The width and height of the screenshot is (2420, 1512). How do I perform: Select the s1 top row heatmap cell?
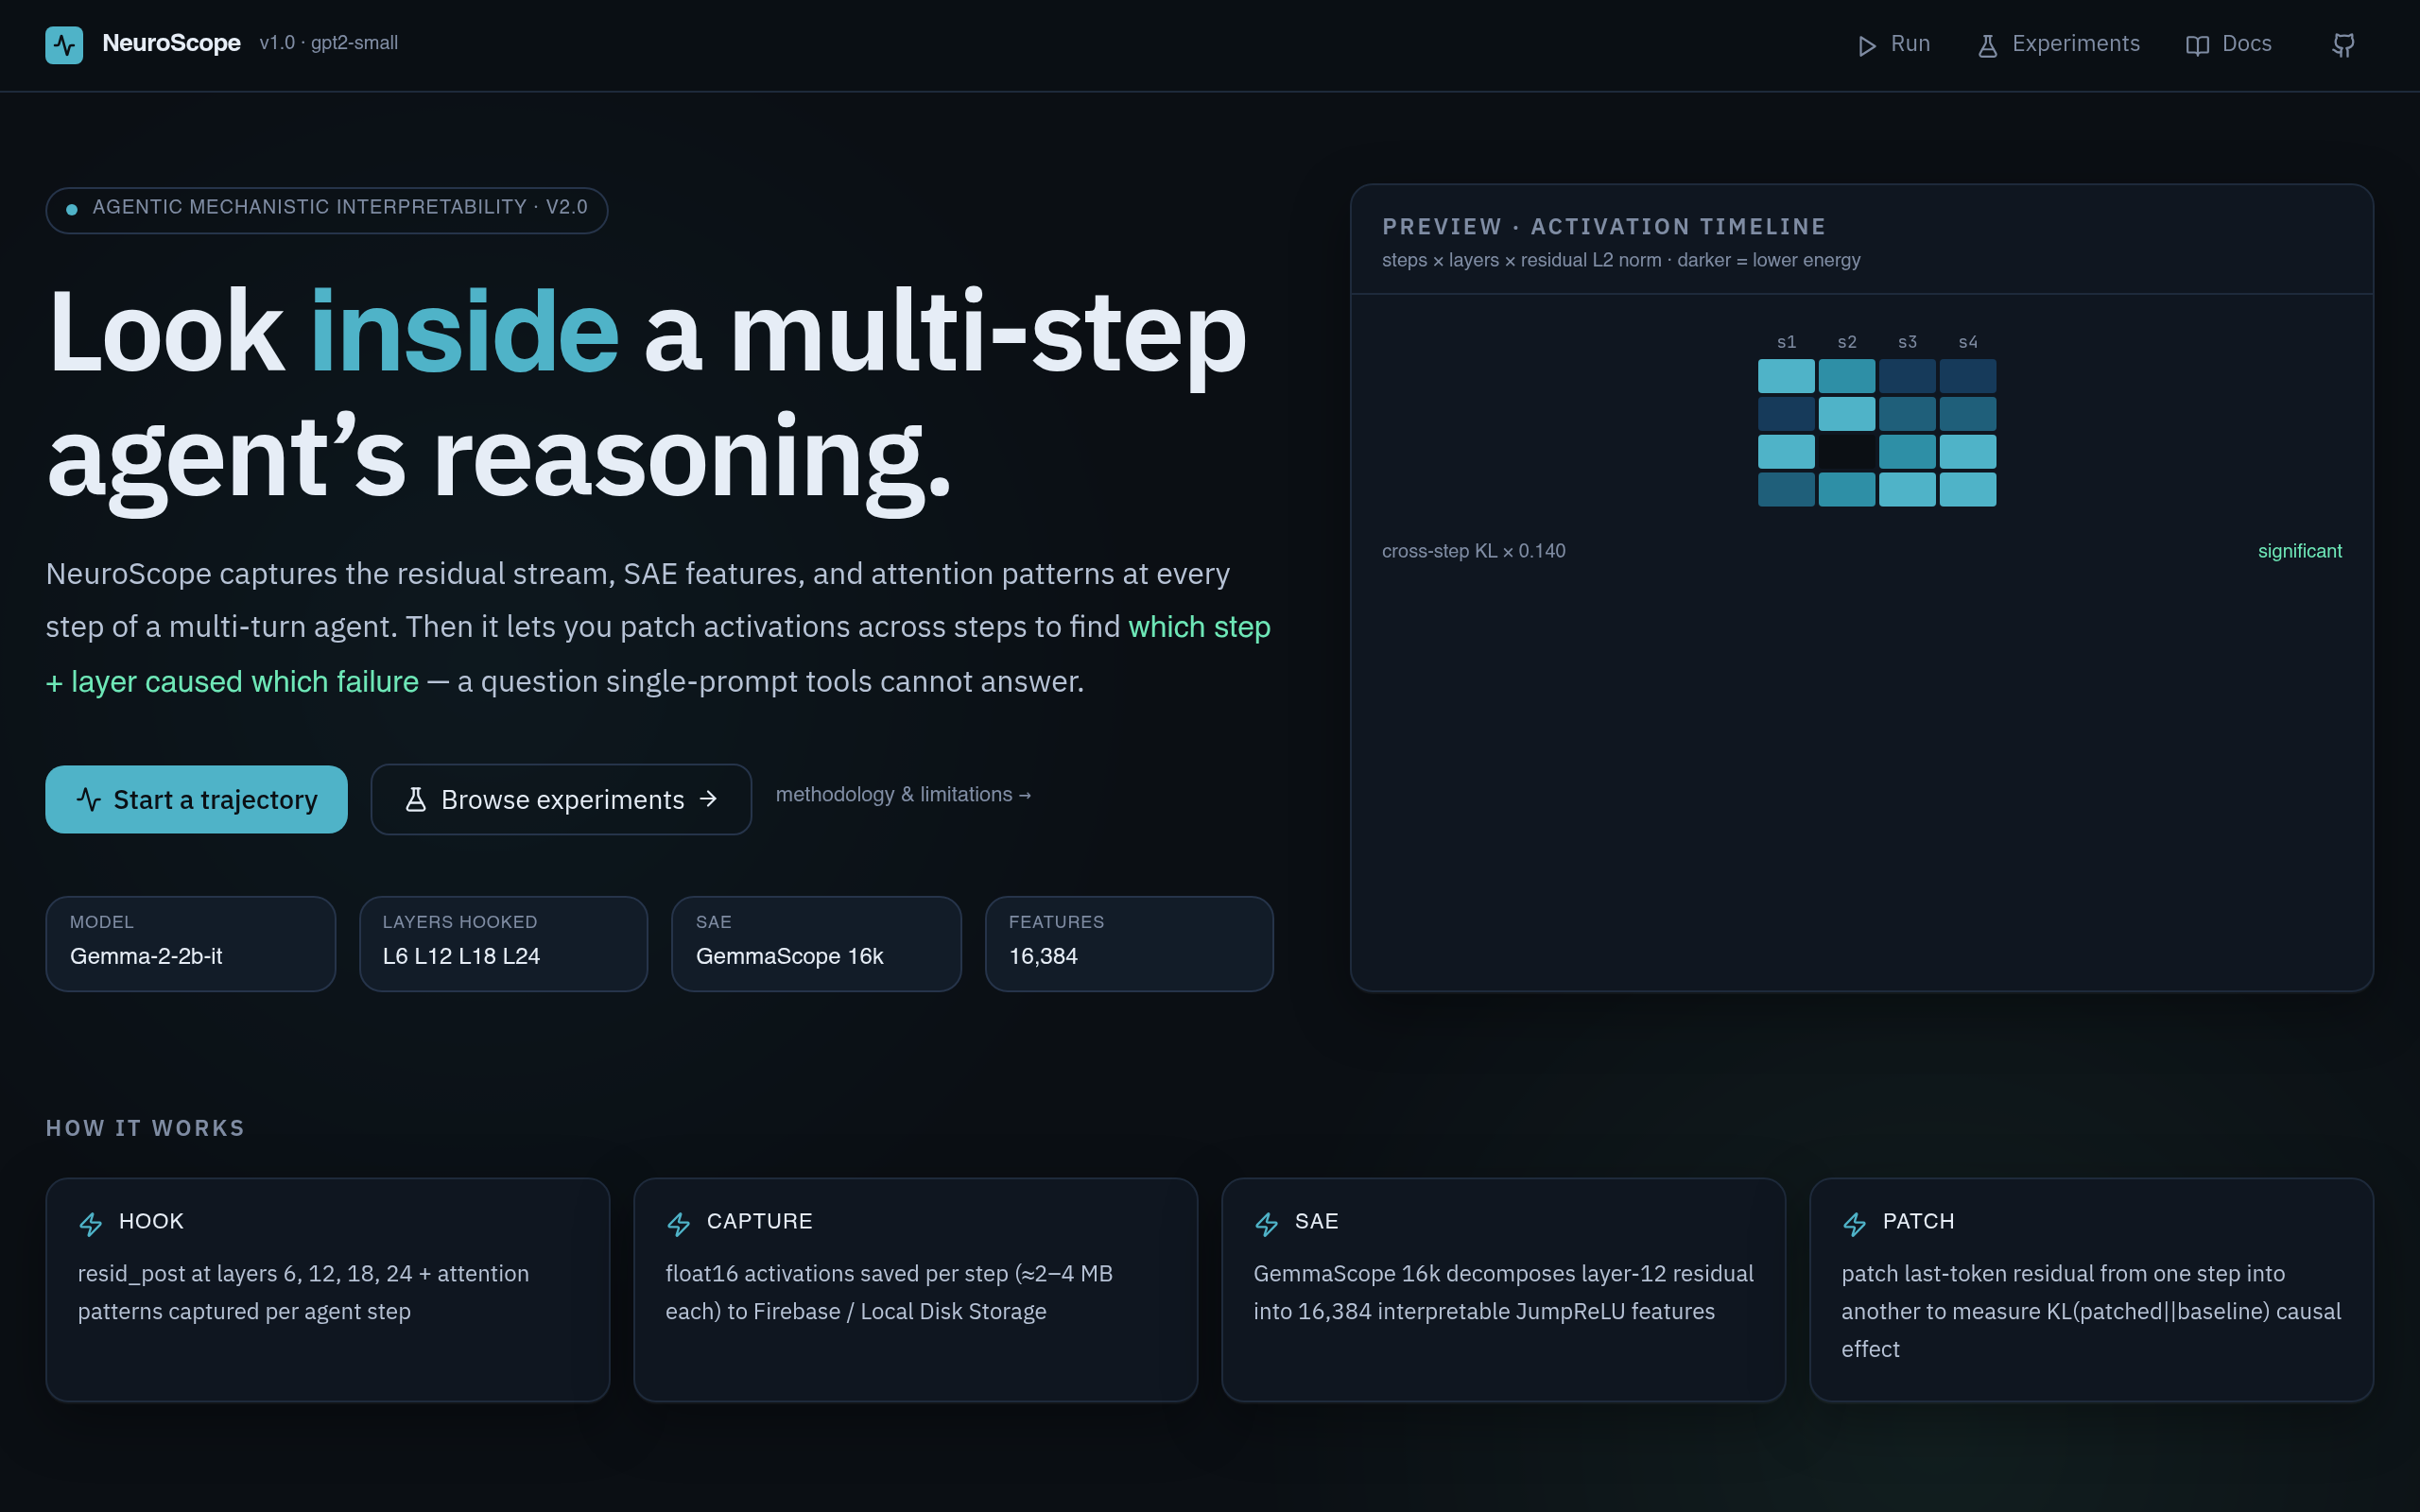coord(1786,376)
